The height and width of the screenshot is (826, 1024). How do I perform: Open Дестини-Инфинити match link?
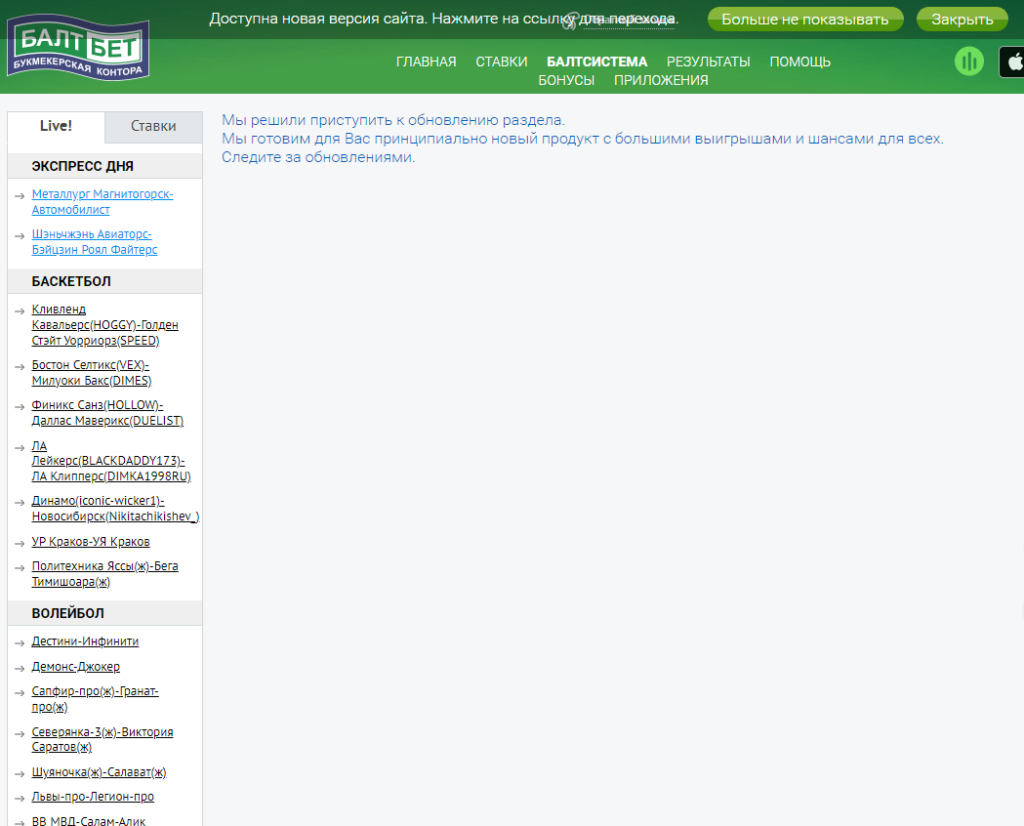coord(85,641)
